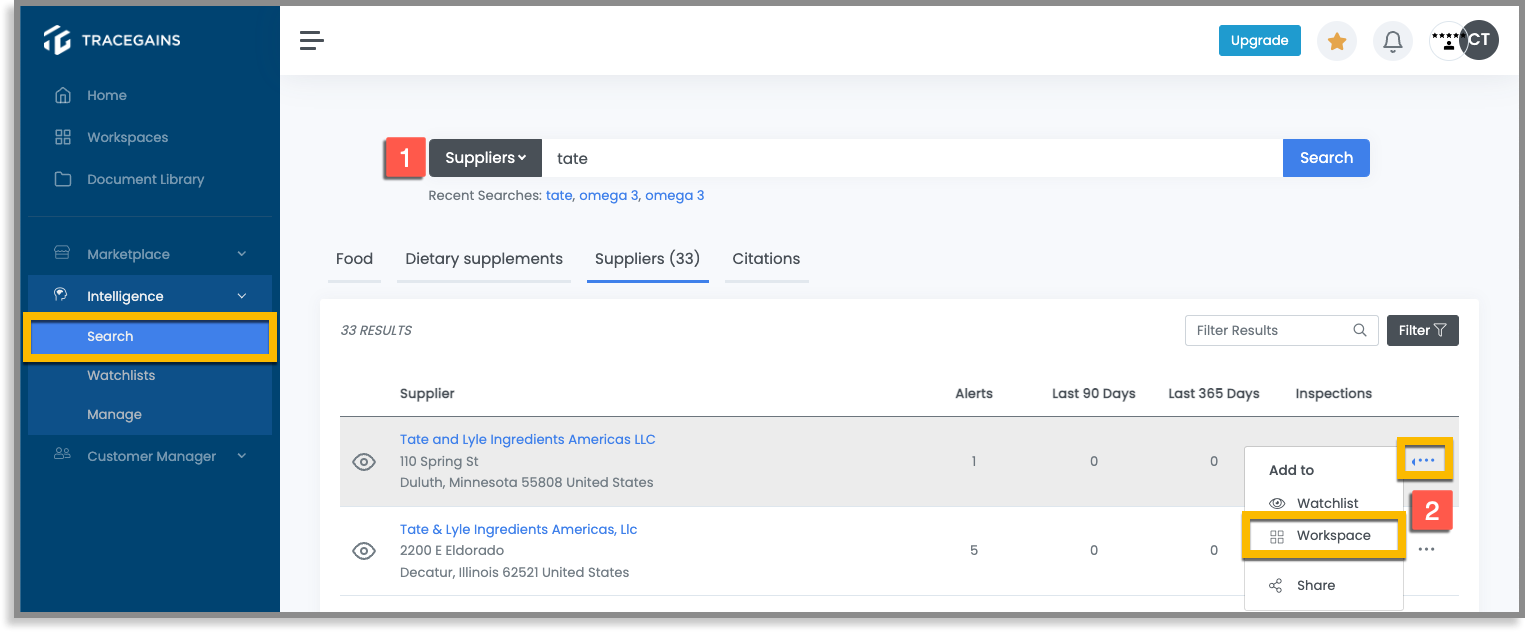Viewport: 1525px width, 632px height.
Task: Click the TraceGains logo
Action: coord(111,40)
